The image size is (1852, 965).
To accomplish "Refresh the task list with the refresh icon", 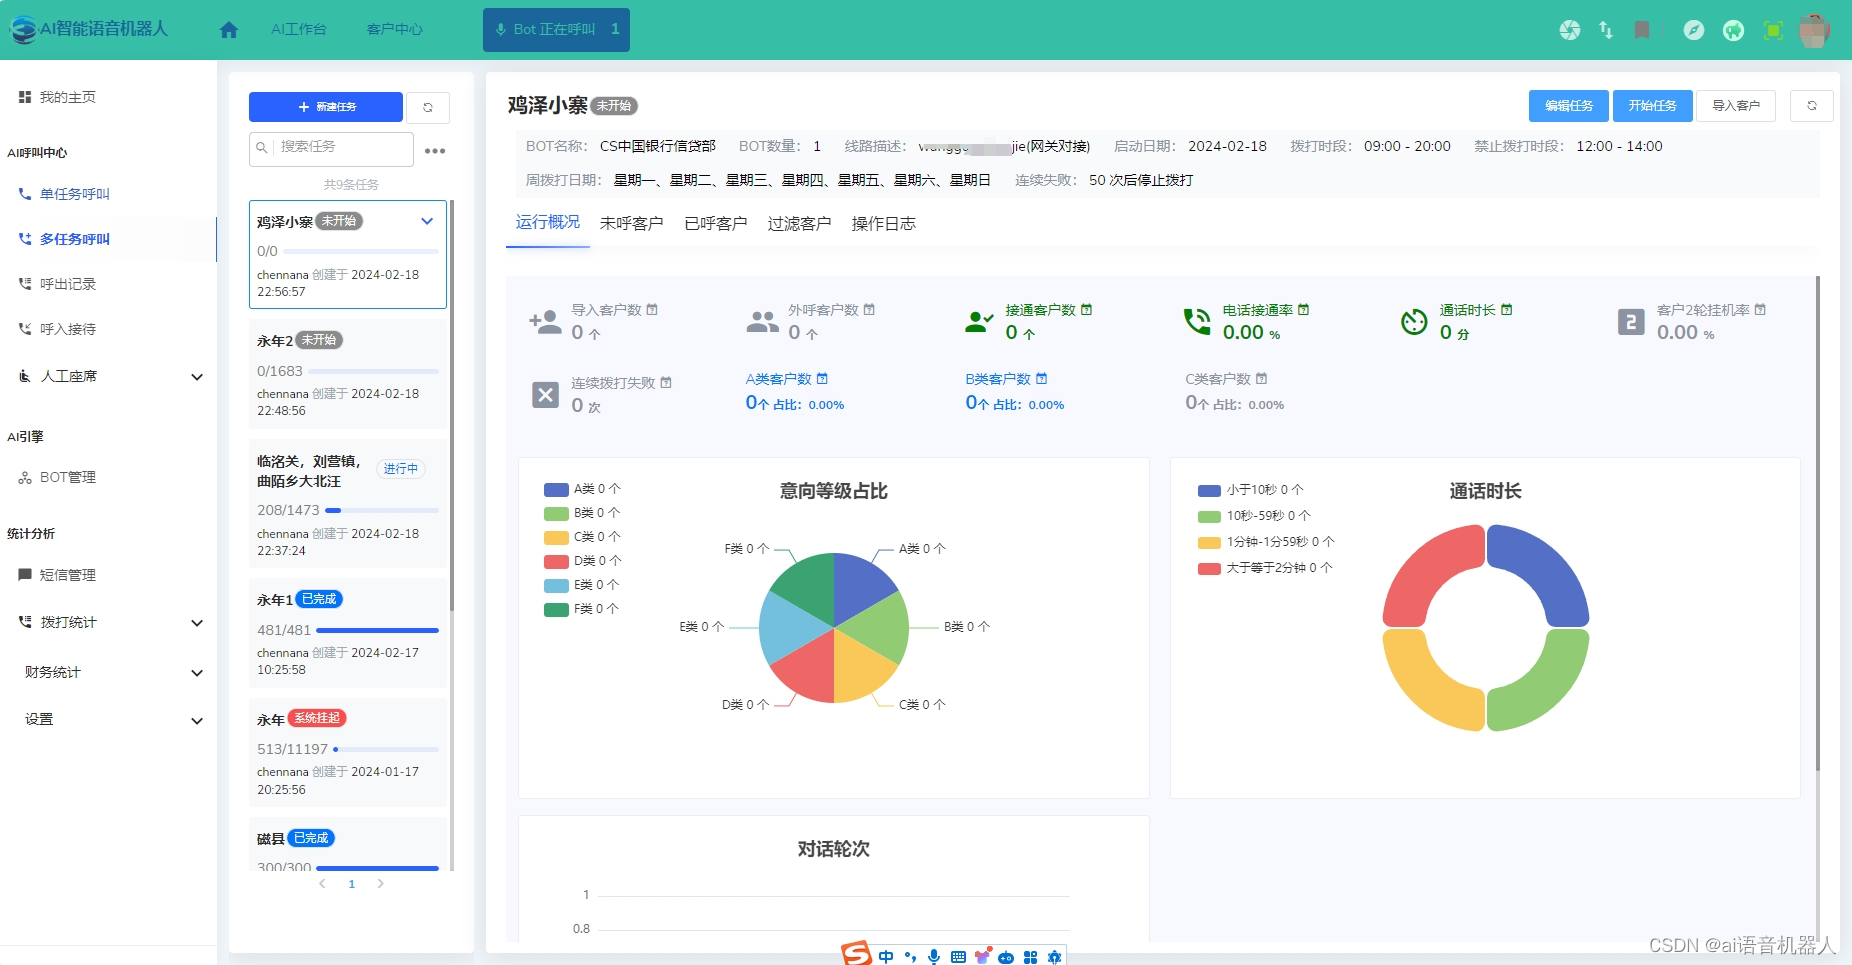I will coord(430,107).
